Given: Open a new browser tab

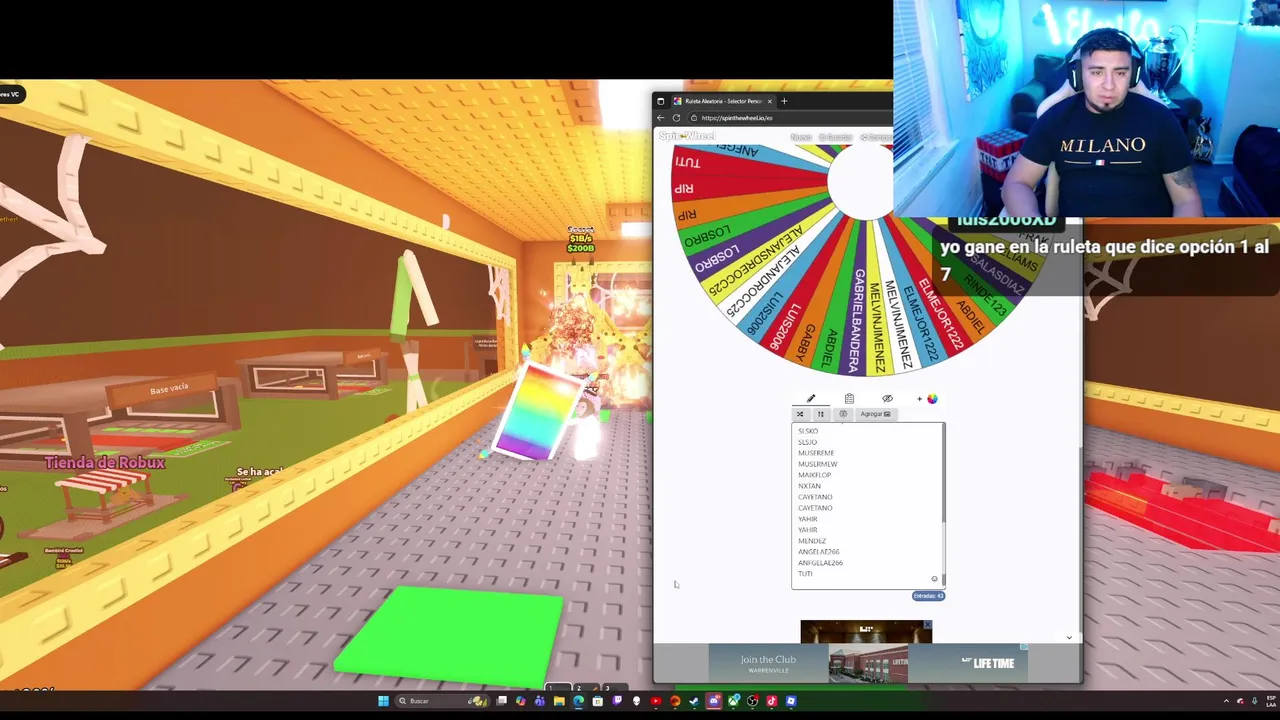Looking at the screenshot, I should [784, 101].
